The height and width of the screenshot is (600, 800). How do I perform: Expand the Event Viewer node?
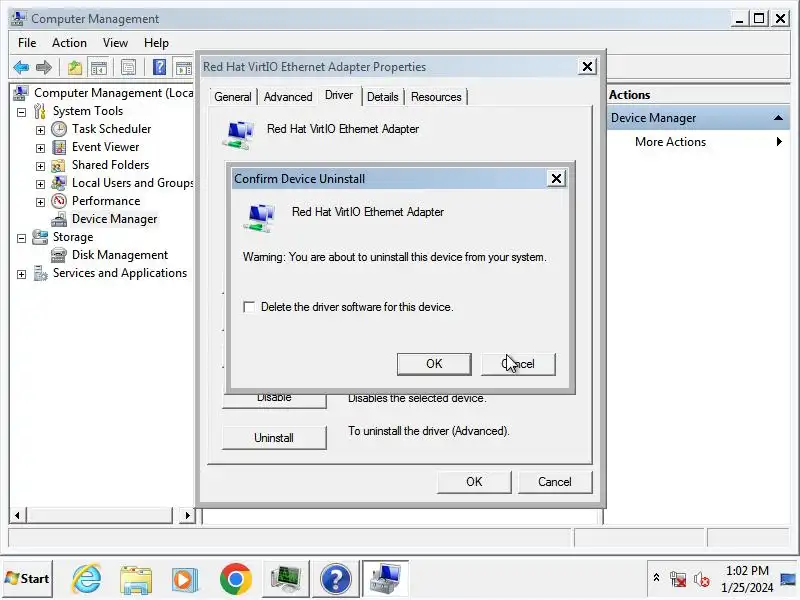pos(40,148)
